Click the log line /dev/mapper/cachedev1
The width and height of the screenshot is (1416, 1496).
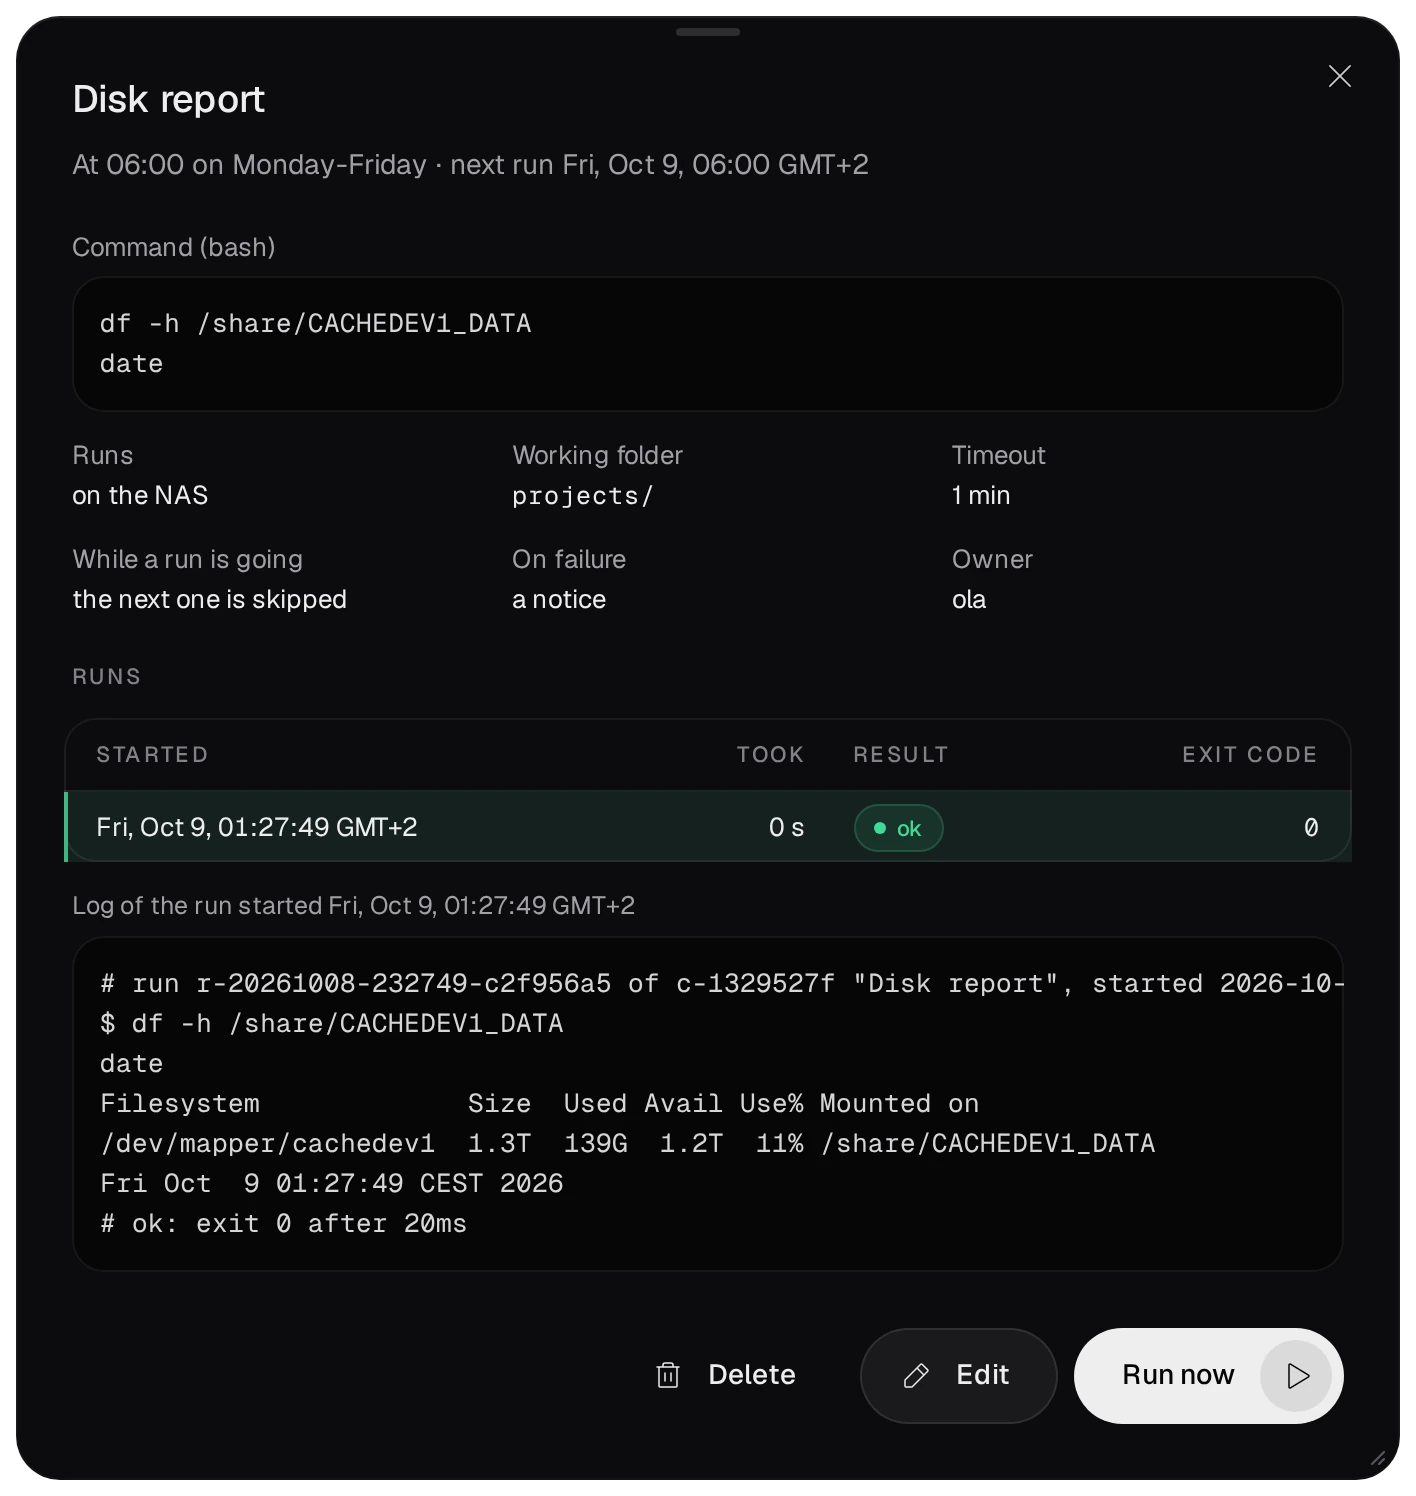[x=627, y=1144]
